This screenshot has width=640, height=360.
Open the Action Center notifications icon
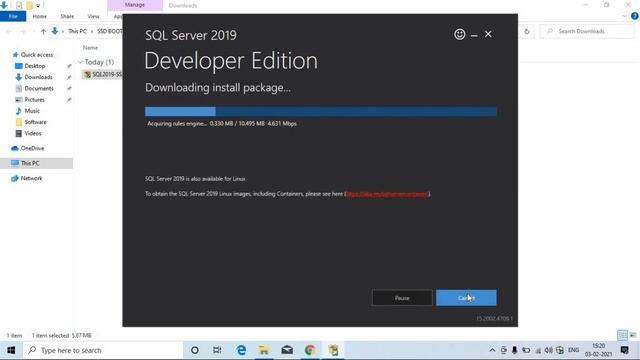point(624,350)
